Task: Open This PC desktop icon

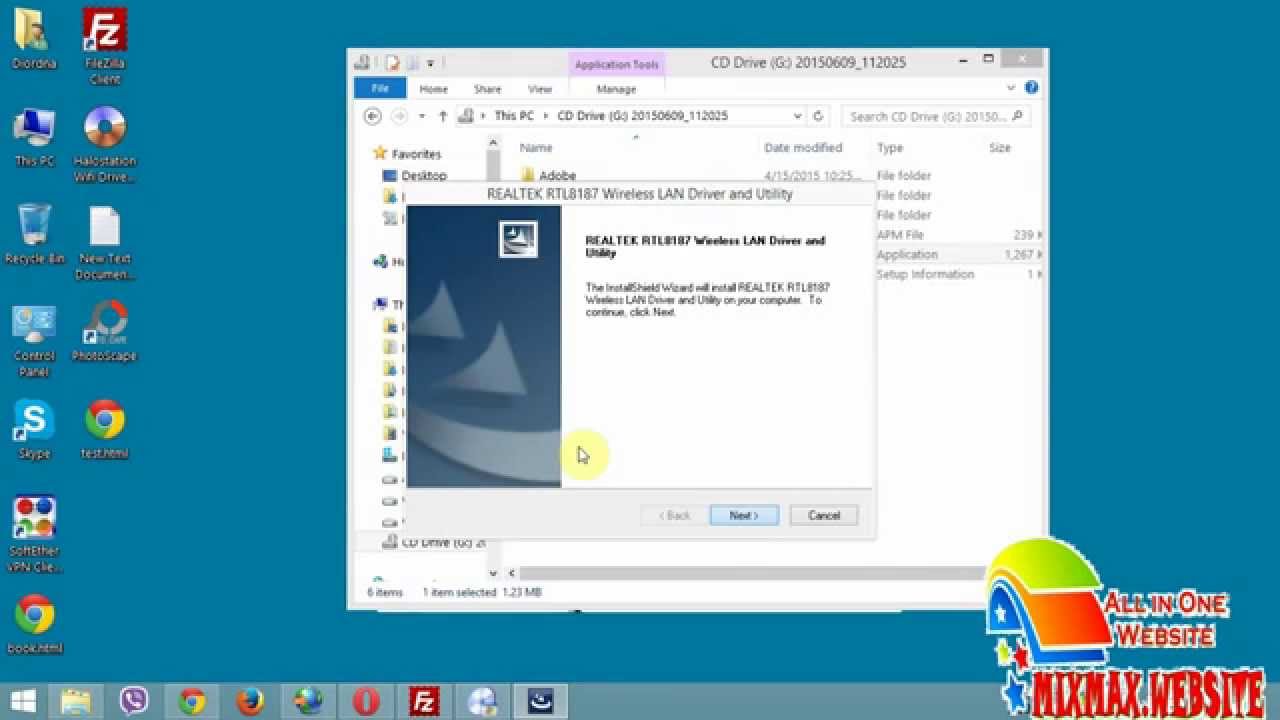Action: pyautogui.click(x=34, y=138)
